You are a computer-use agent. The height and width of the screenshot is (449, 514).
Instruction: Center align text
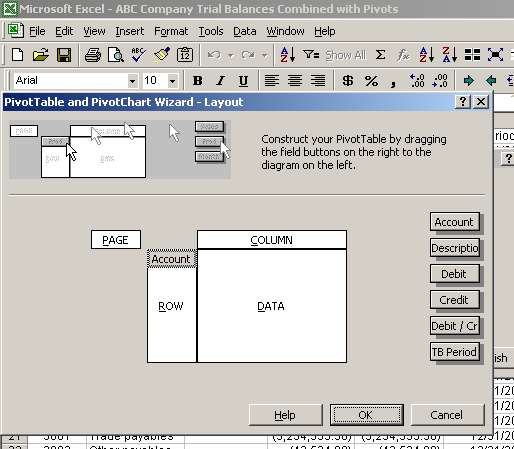295,81
